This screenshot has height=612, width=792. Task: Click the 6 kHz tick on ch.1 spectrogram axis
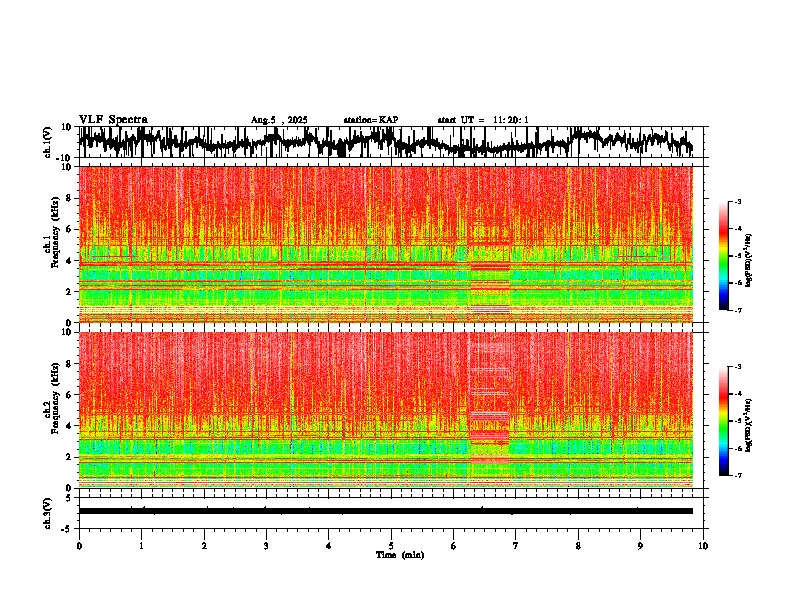pyautogui.click(x=70, y=229)
